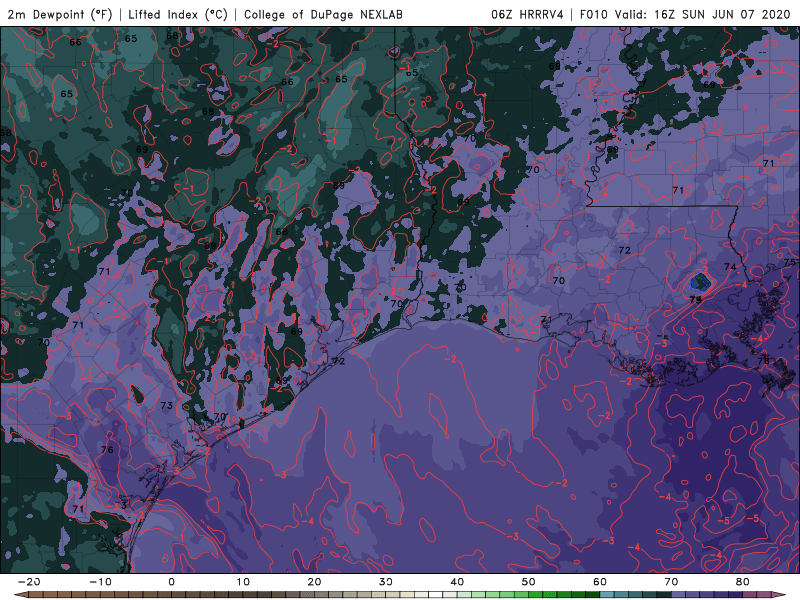This screenshot has width=800, height=600.
Task: Click the 40 label on the color scale
Action: coord(457,582)
